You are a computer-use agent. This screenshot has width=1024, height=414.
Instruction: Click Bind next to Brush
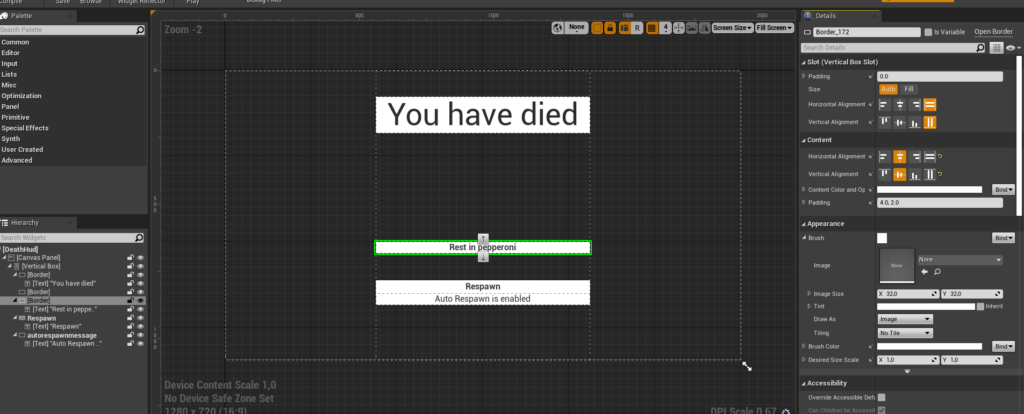[x=1002, y=238]
